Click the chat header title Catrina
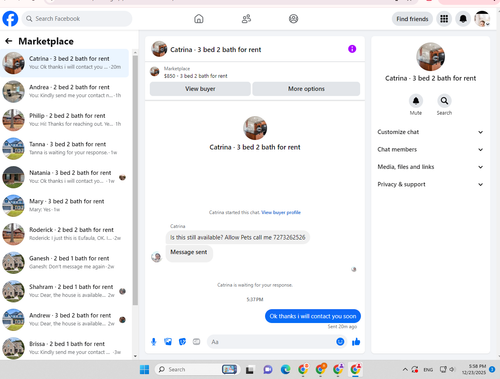 click(215, 50)
